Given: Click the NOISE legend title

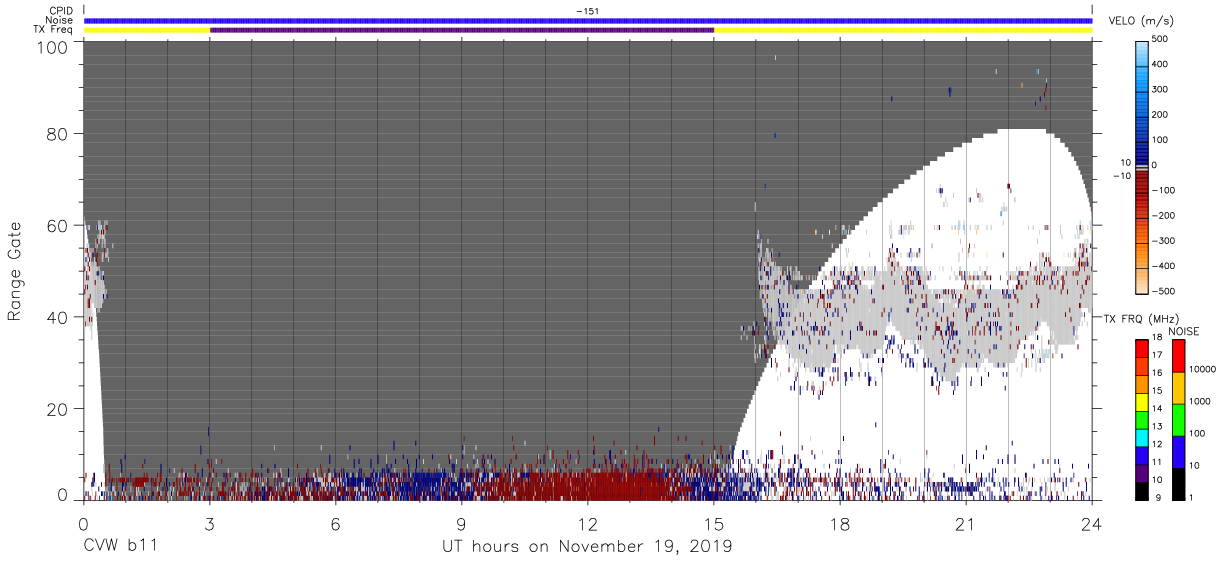Looking at the screenshot, I should coord(1183,331).
